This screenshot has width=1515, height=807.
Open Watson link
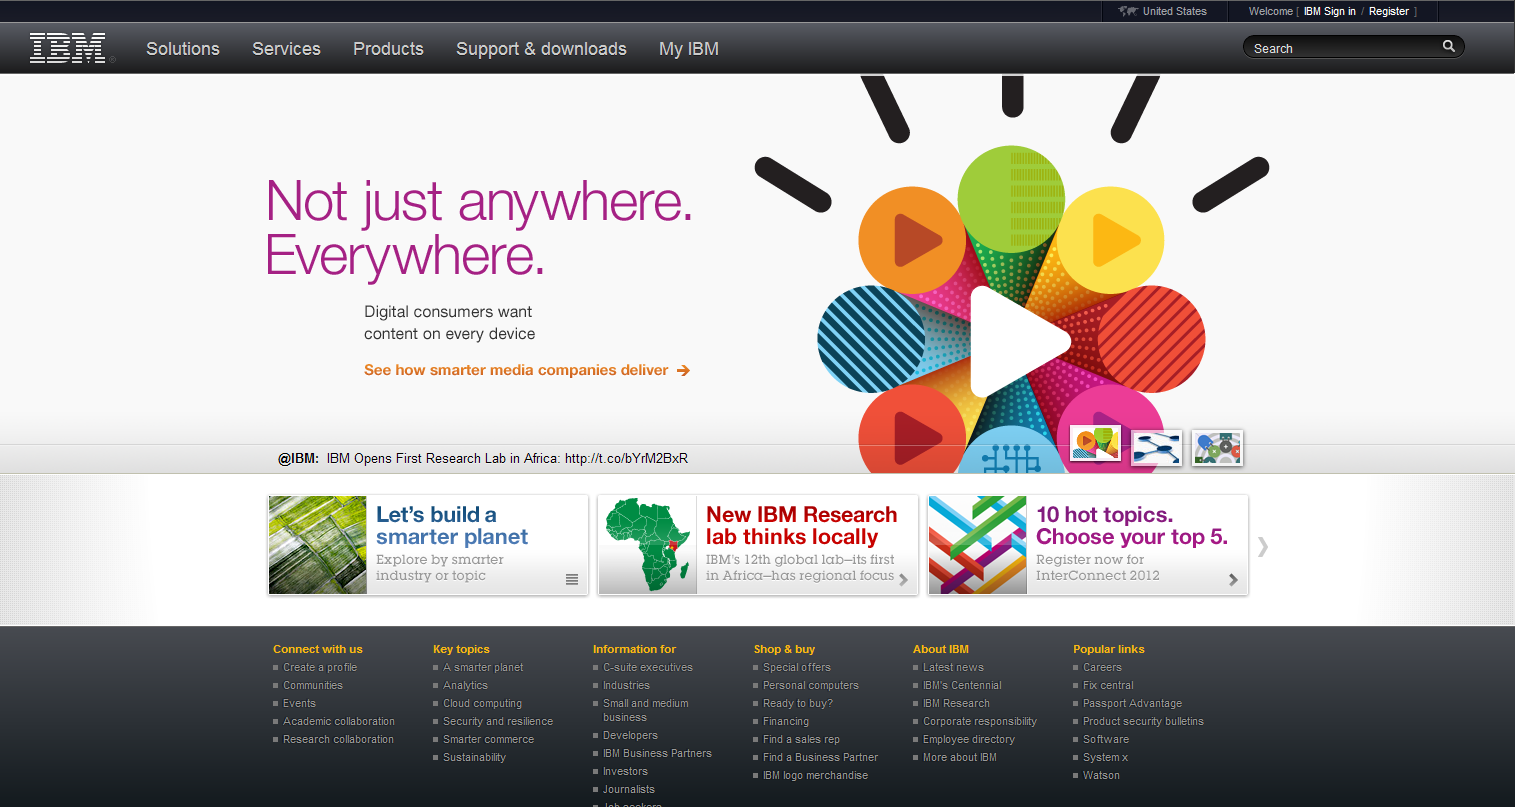point(1102,775)
